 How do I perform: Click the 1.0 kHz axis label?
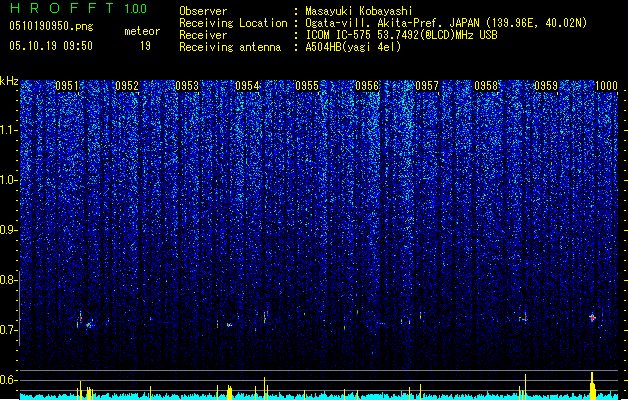(8, 180)
